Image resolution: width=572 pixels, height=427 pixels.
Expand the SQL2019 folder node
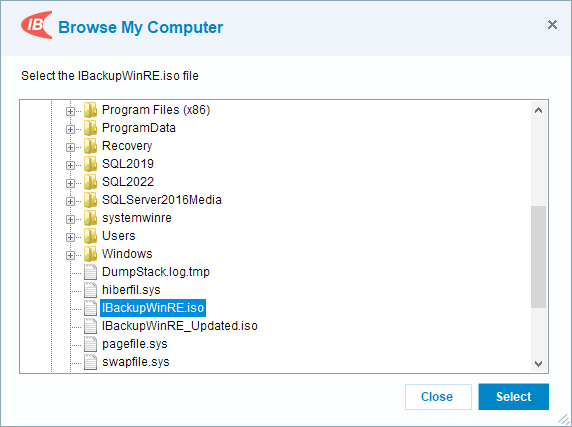pyautogui.click(x=70, y=165)
